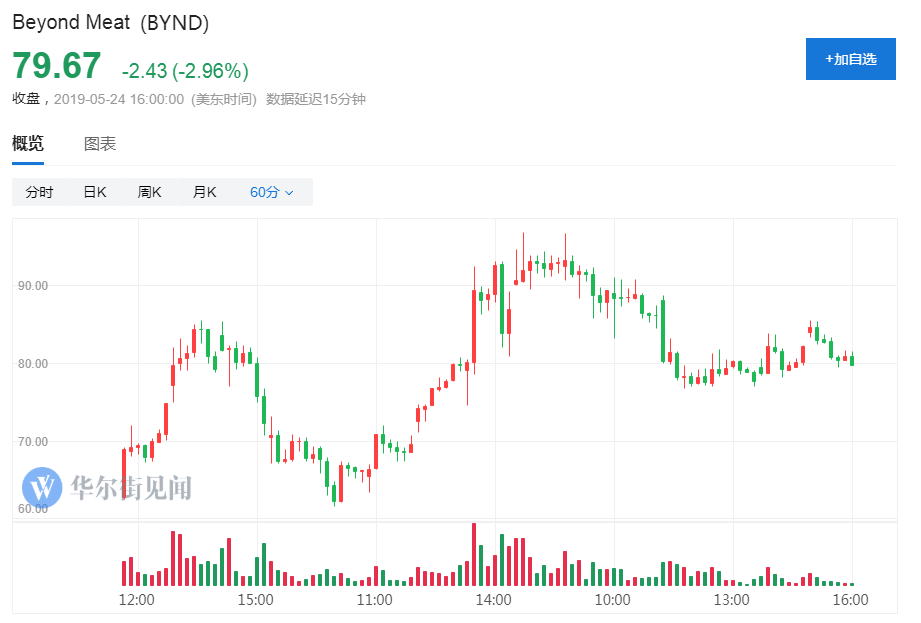
Task: Click the 16:00 time axis label
Action: click(850, 600)
